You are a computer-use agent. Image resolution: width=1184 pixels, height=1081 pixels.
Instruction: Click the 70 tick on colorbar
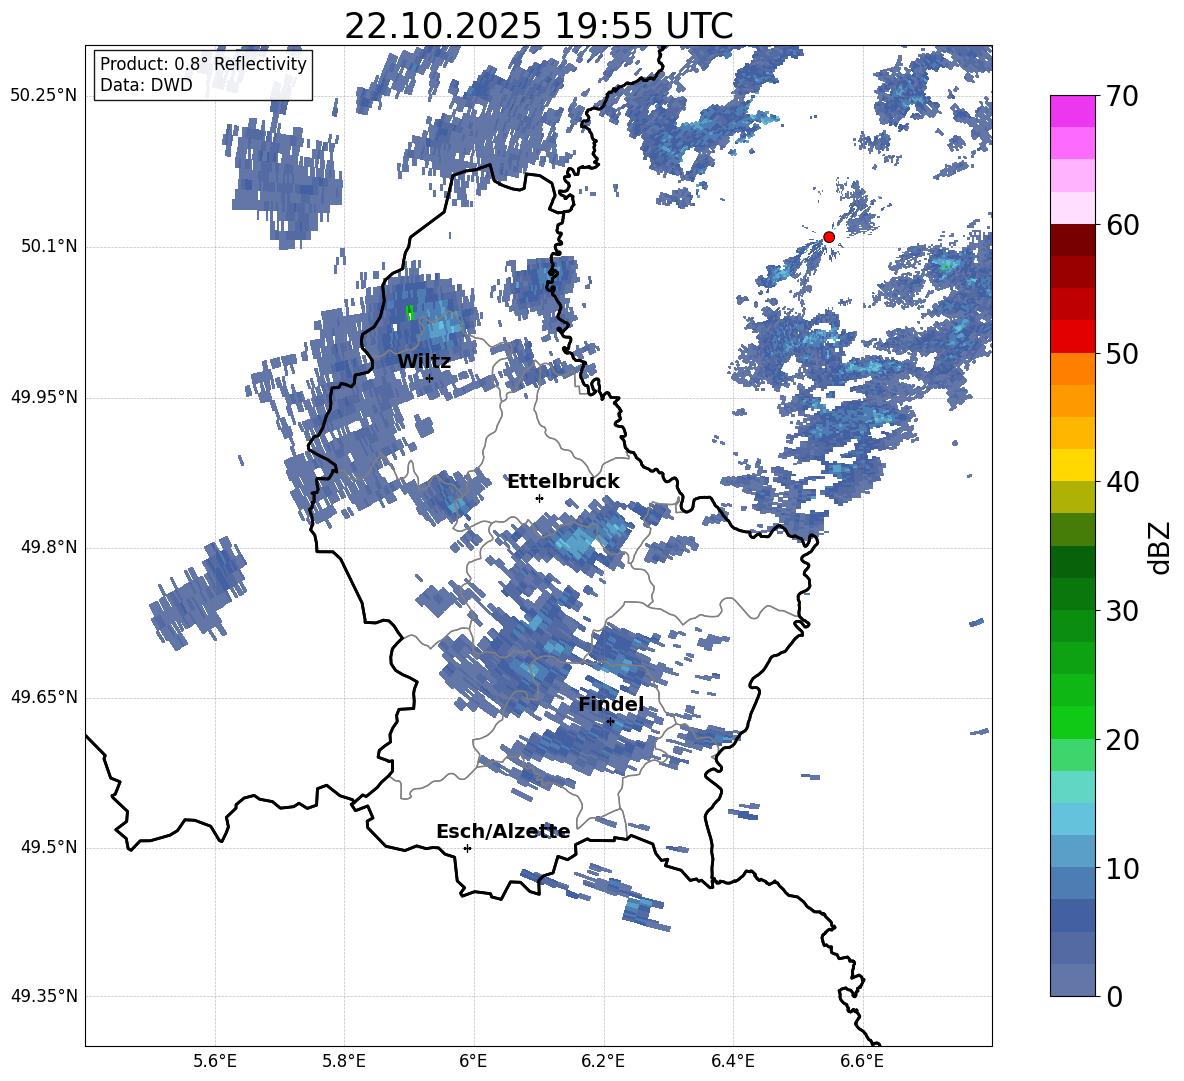(x=1122, y=97)
